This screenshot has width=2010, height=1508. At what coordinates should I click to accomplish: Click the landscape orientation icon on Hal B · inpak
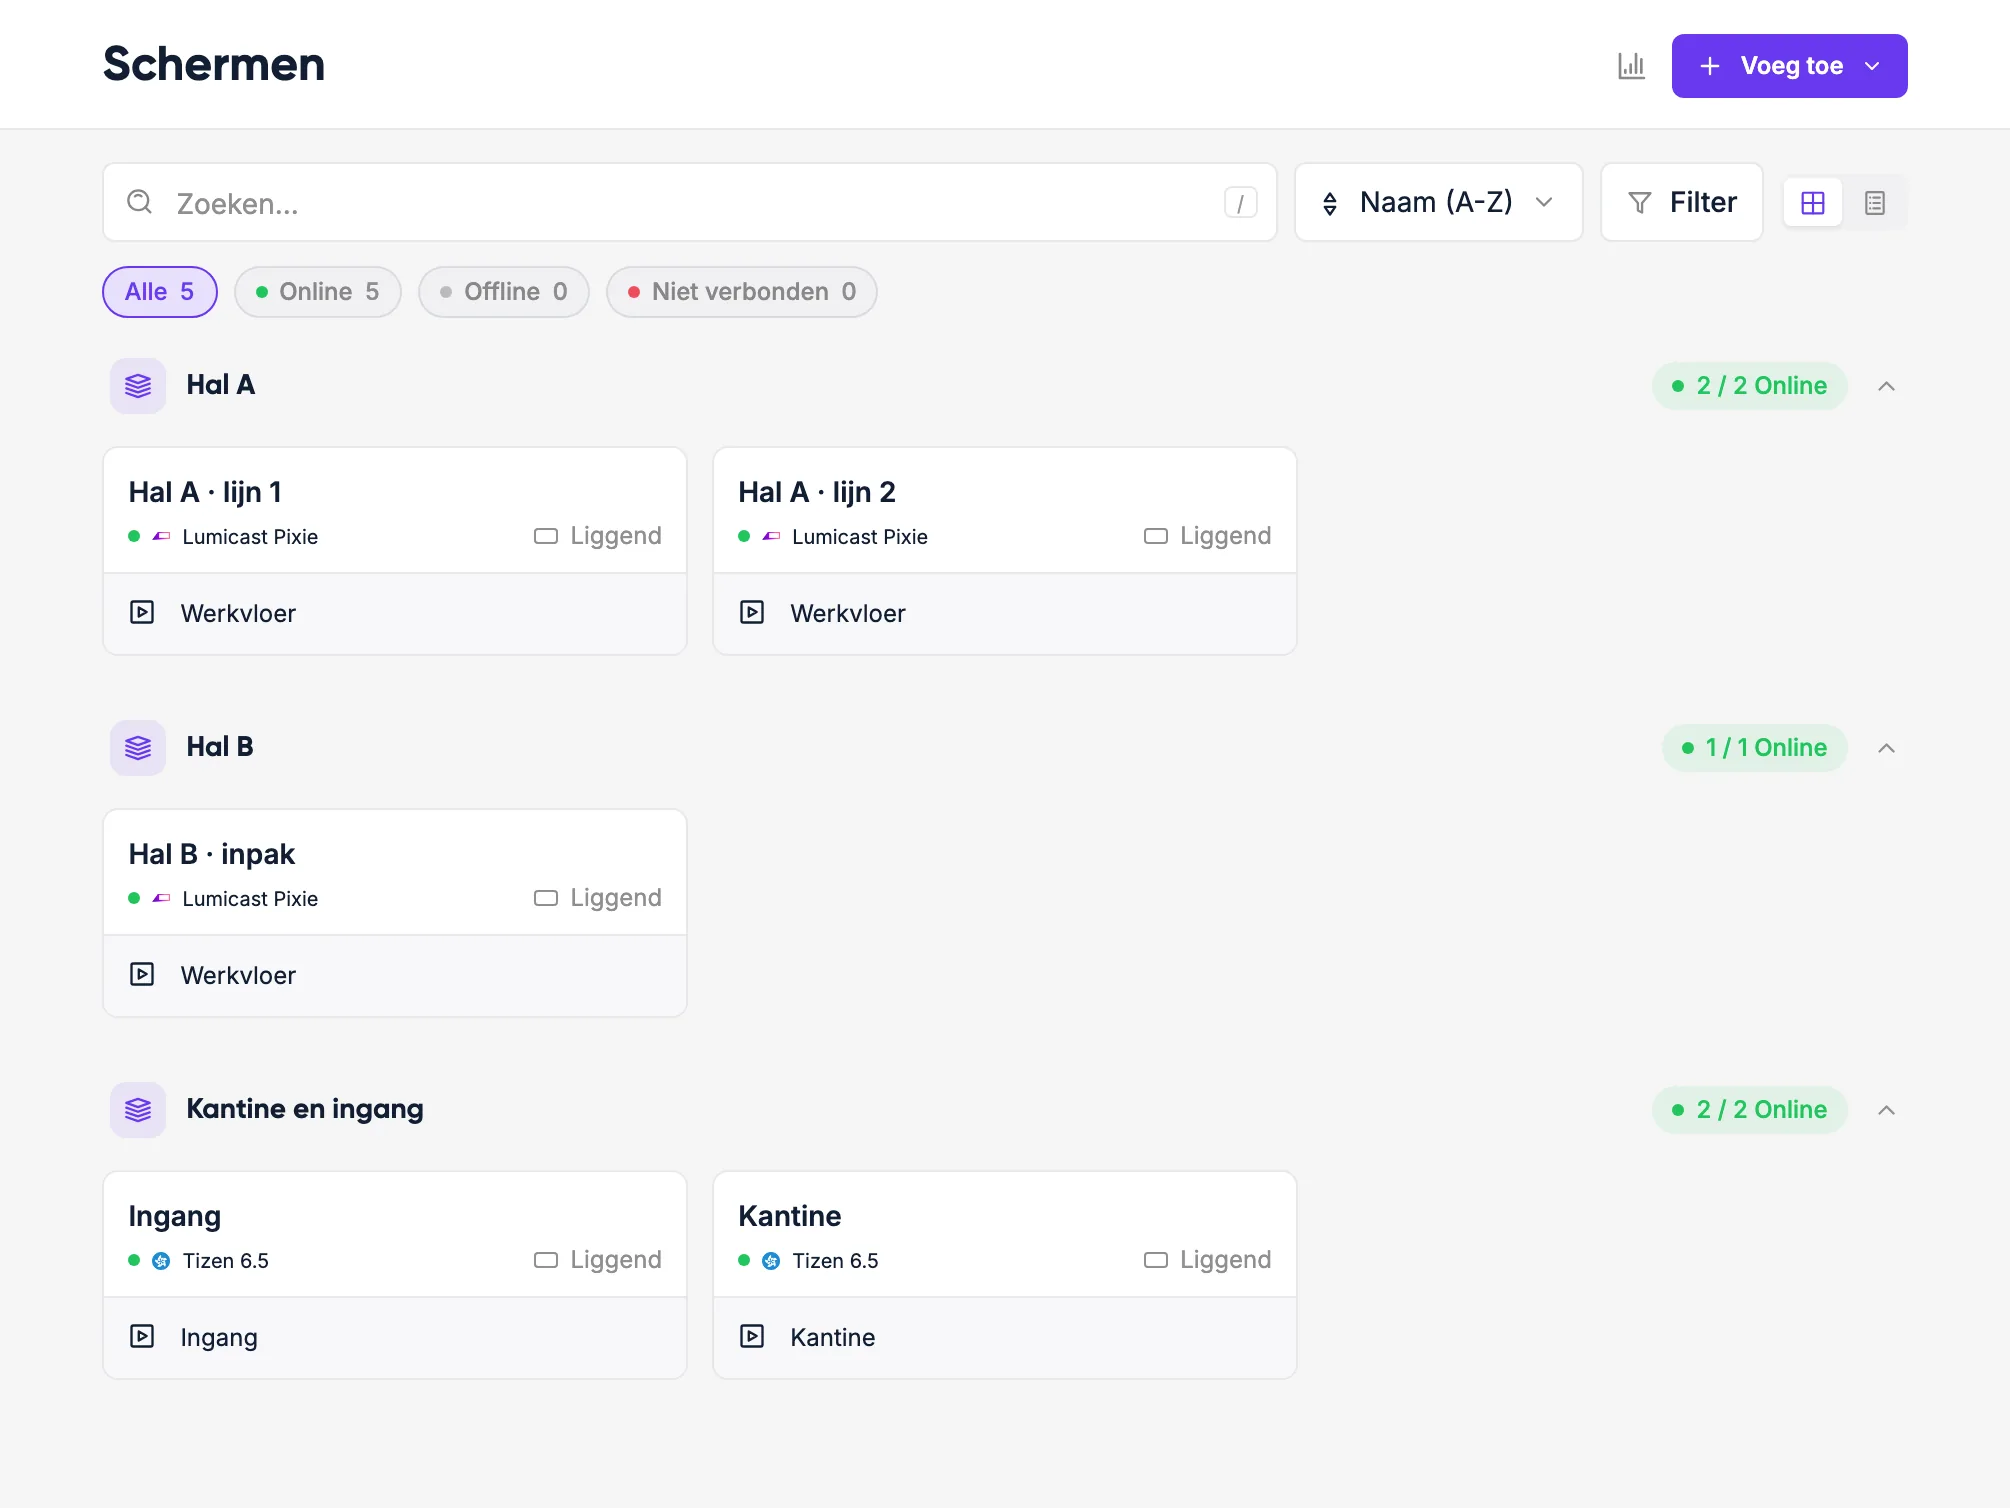point(546,898)
